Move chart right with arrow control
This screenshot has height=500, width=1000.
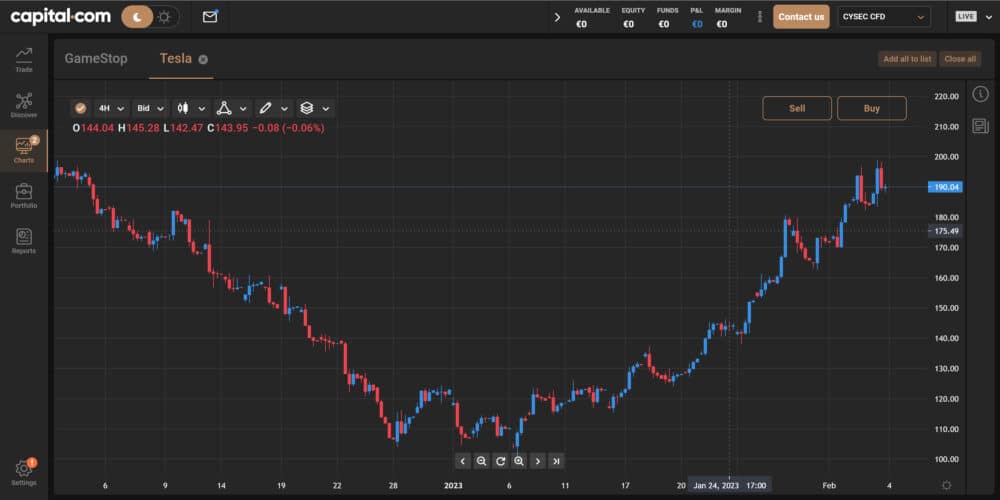[x=538, y=461]
